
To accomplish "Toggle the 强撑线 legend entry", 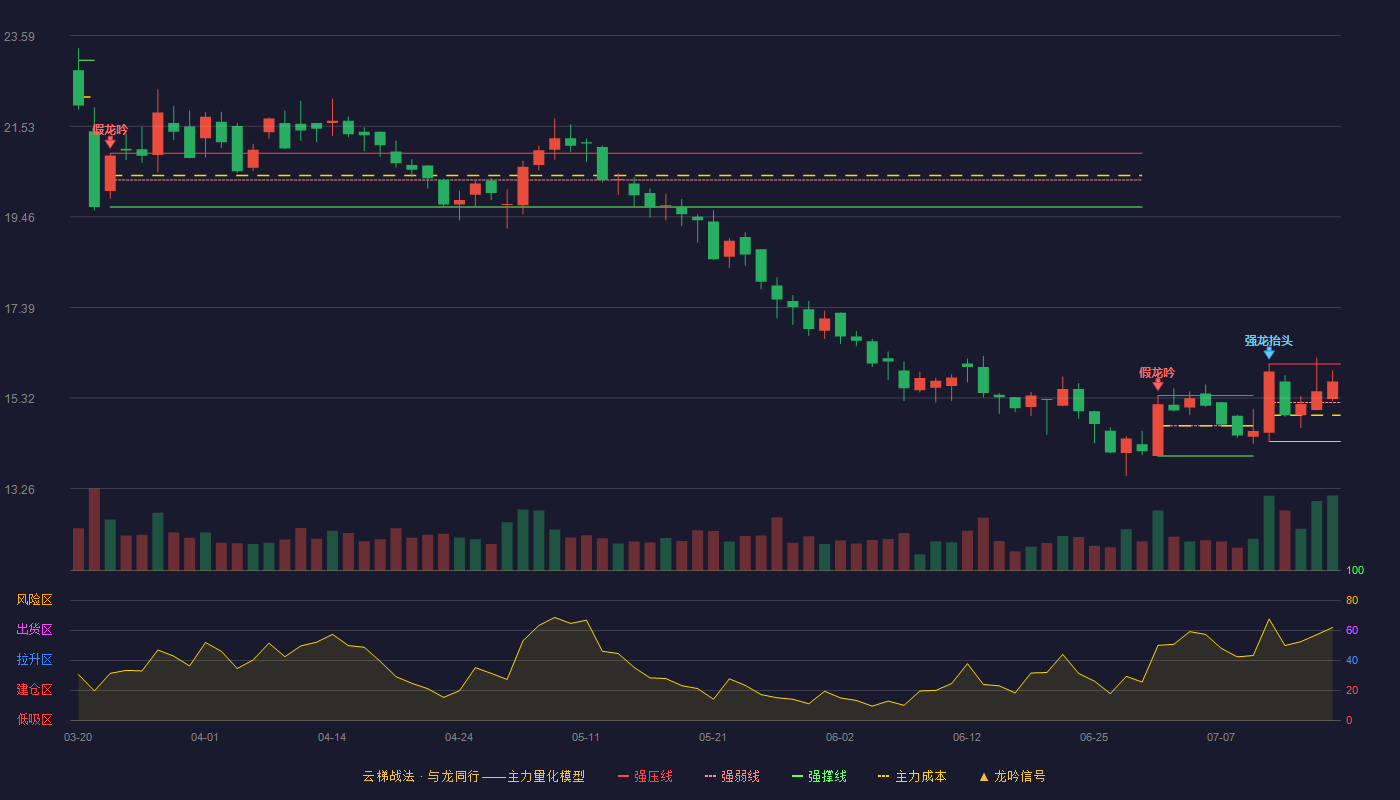I will (819, 776).
